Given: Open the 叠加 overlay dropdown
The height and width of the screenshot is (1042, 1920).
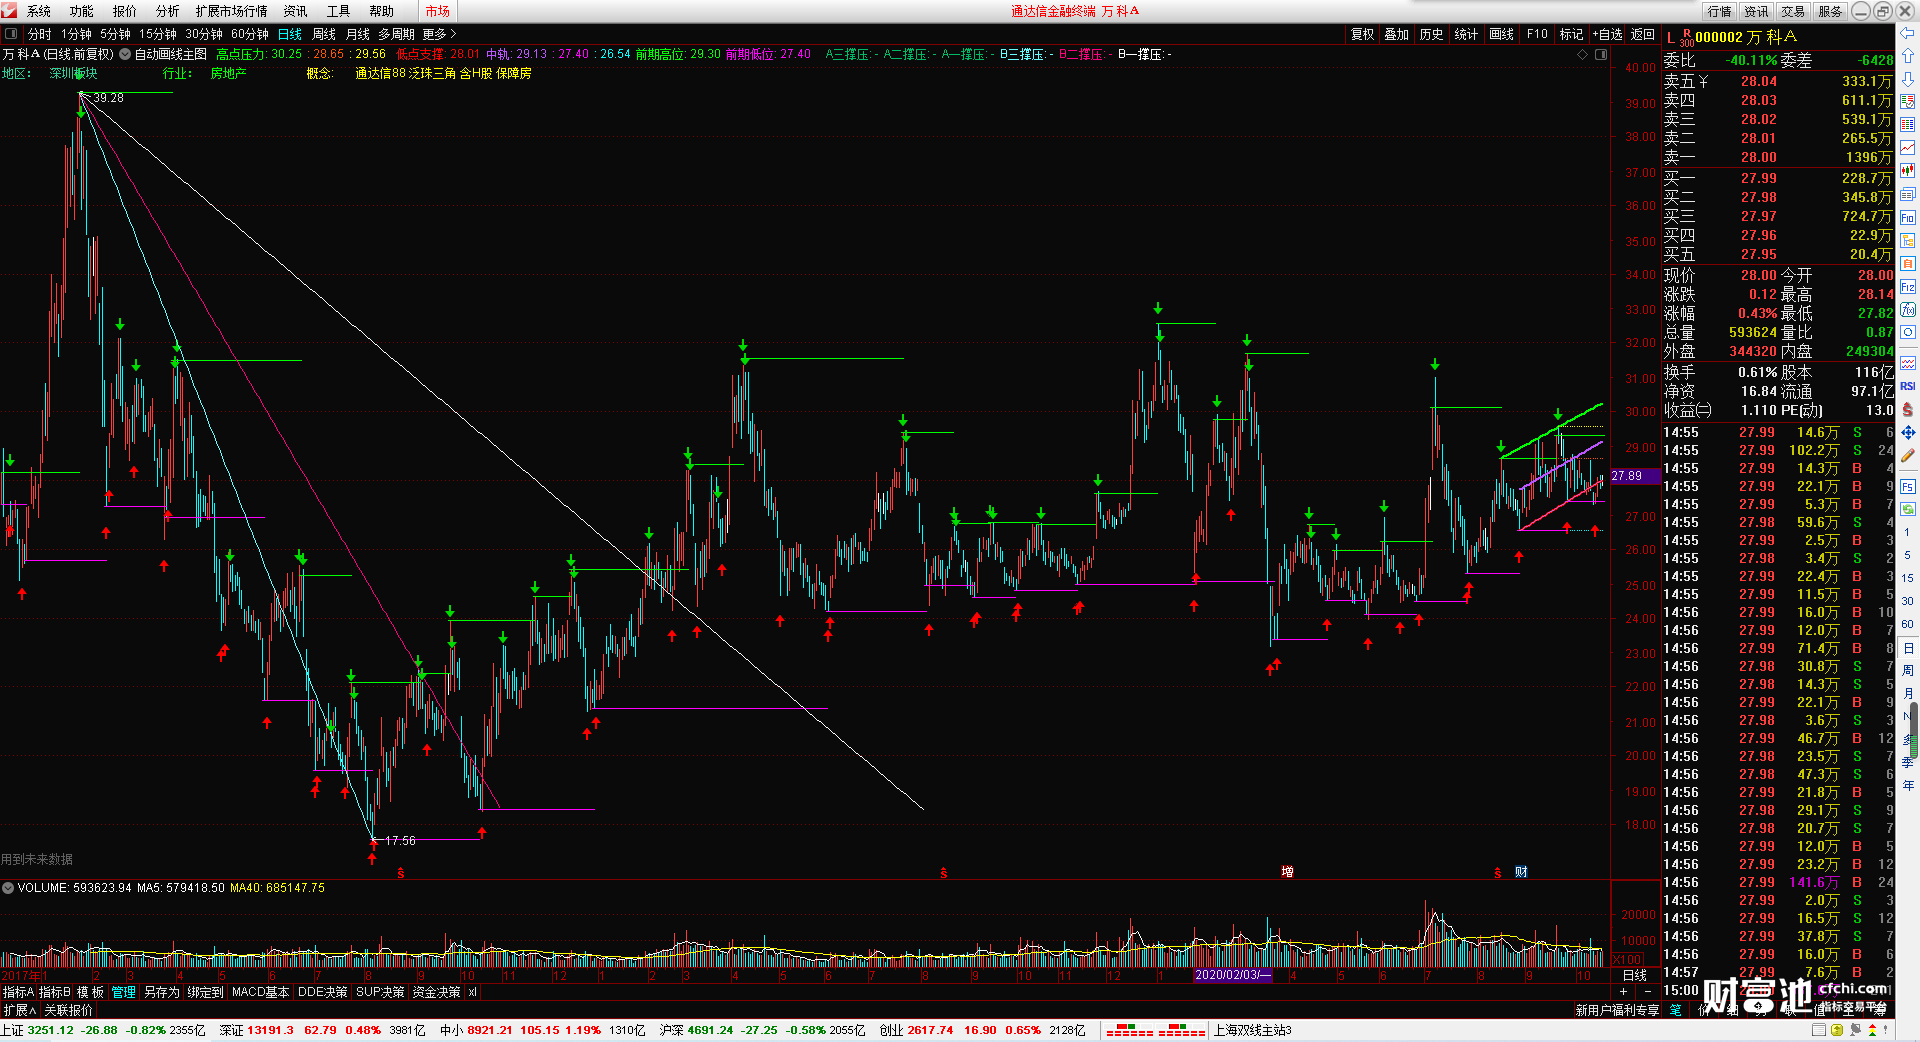Looking at the screenshot, I should pos(1396,34).
